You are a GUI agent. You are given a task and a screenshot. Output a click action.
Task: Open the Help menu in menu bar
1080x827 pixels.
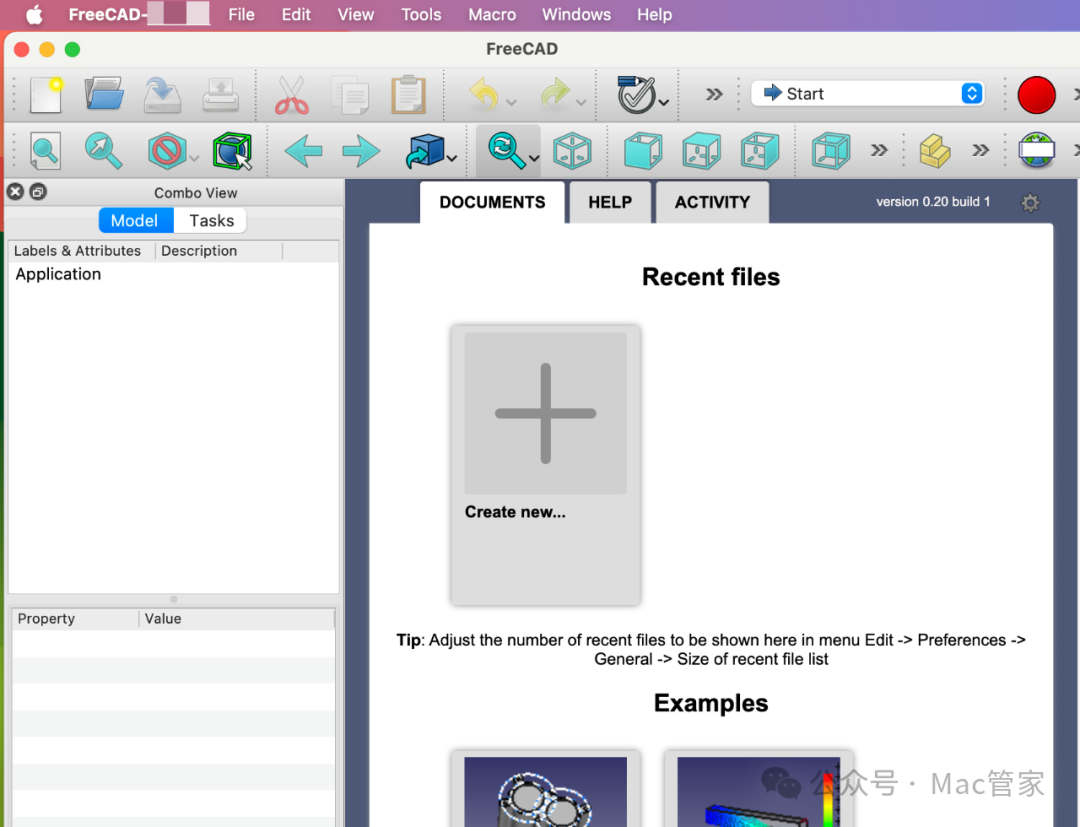pos(654,14)
